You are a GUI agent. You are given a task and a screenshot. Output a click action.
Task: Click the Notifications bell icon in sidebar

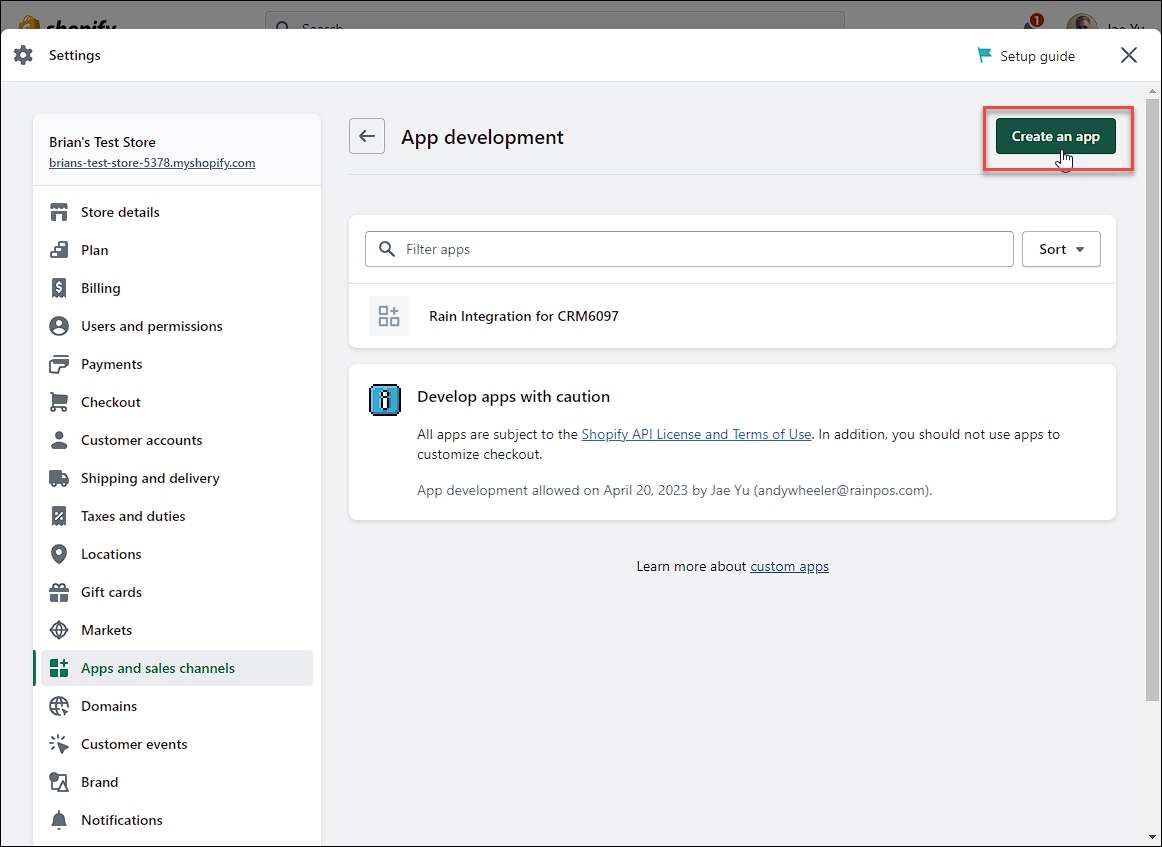59,820
